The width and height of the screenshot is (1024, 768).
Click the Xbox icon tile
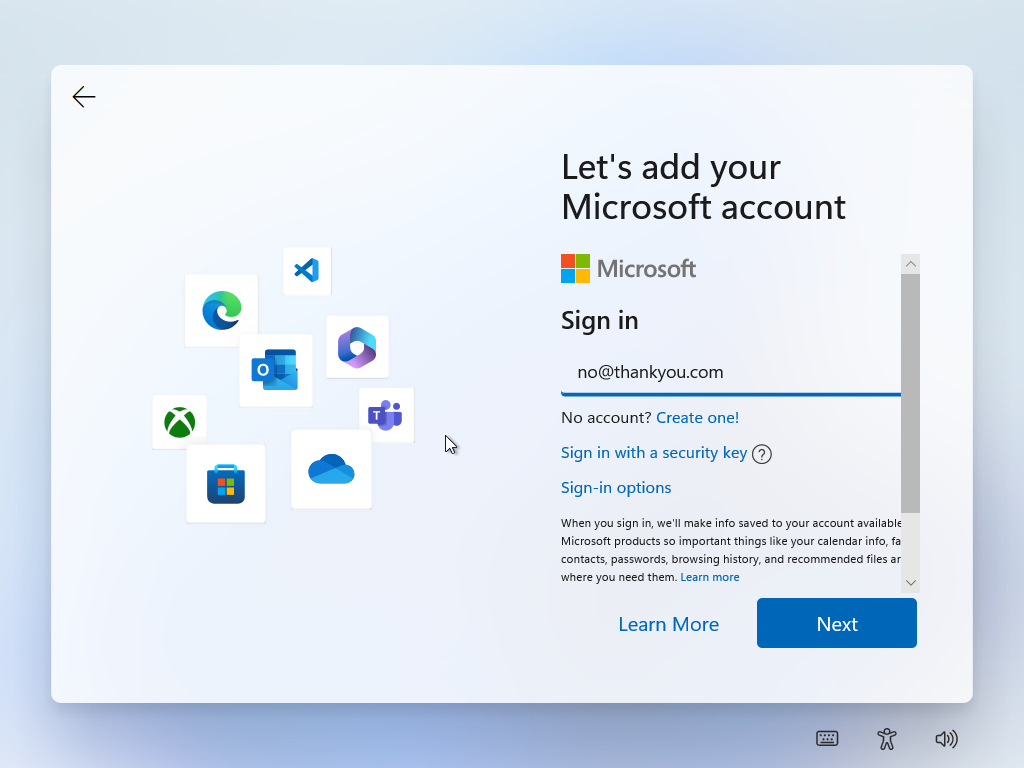180,422
